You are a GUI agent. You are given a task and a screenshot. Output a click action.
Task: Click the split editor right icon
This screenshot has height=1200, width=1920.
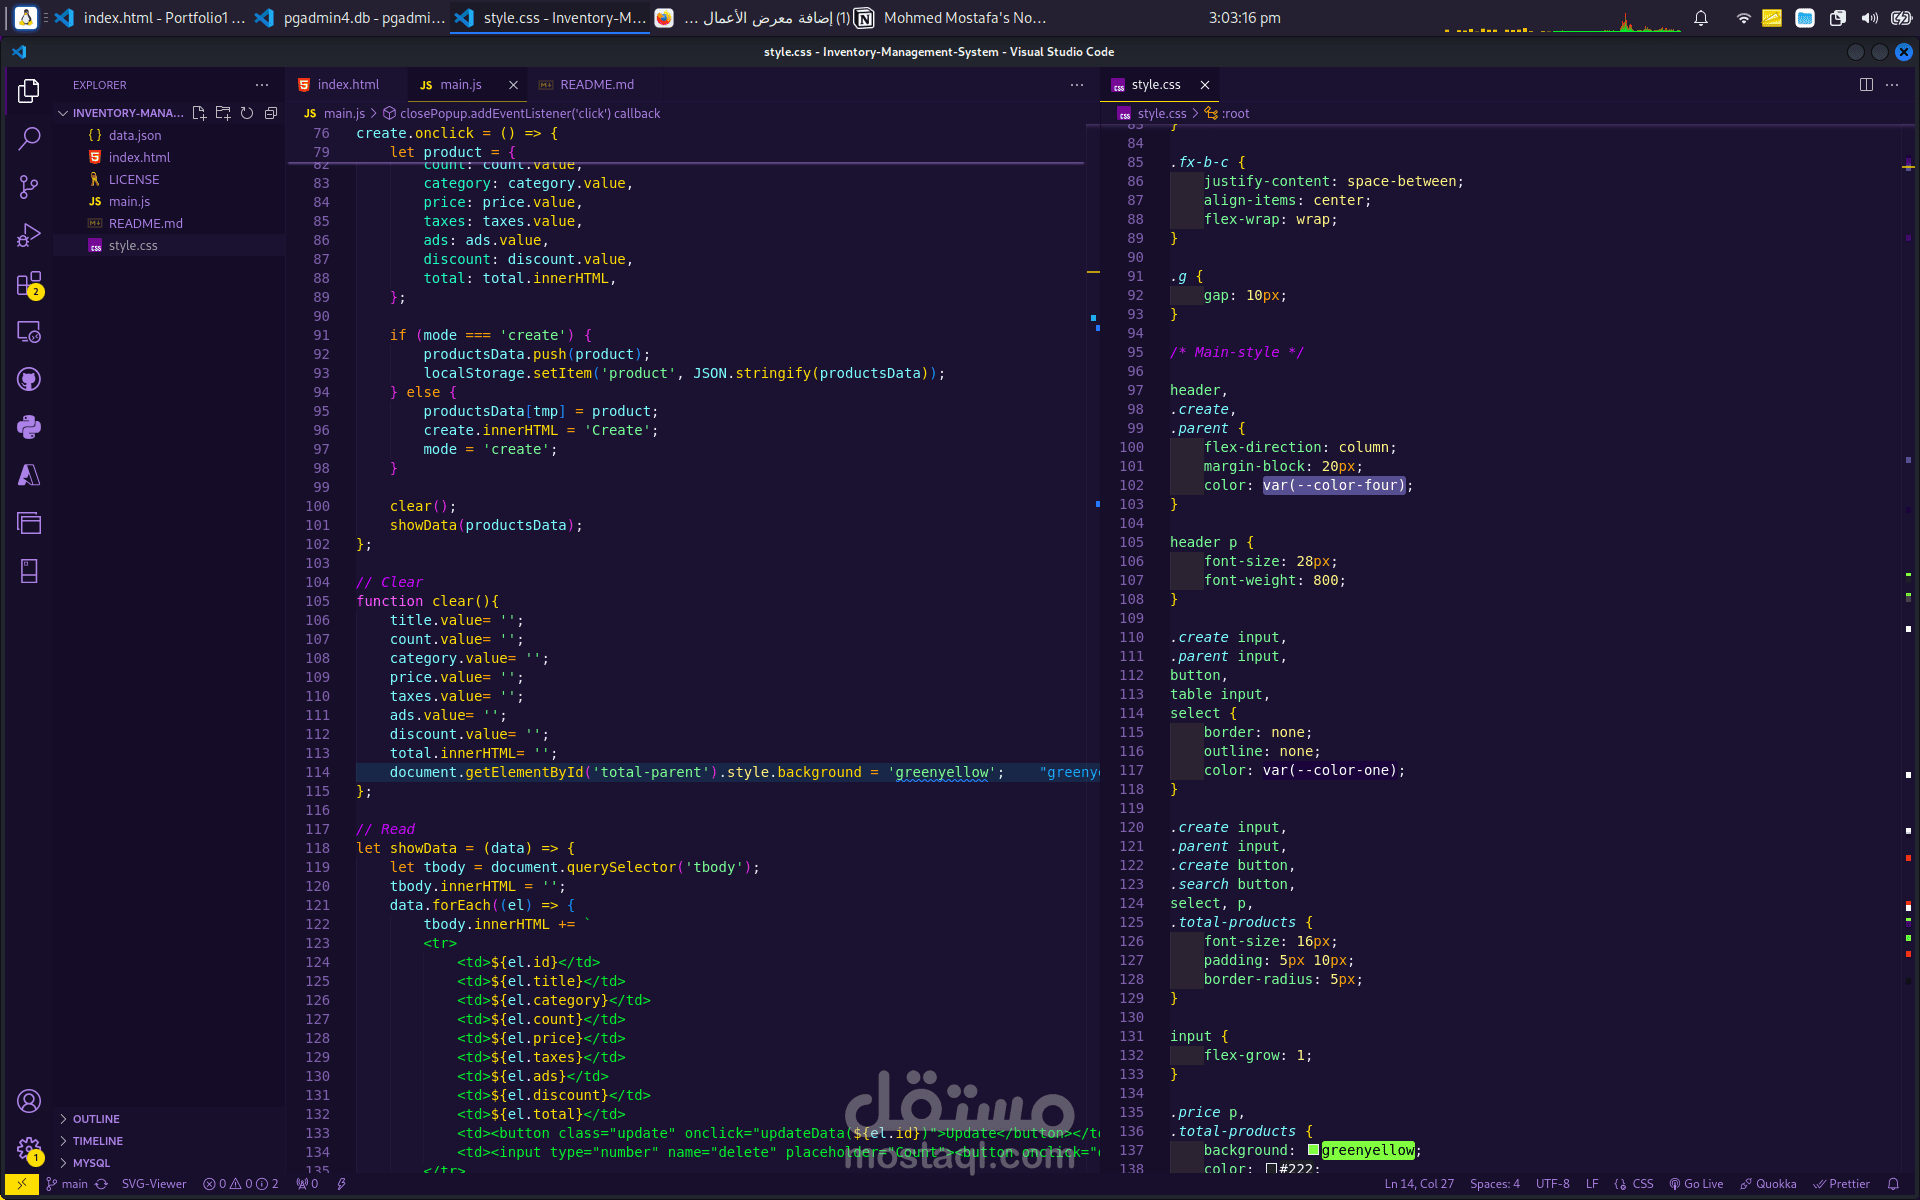pos(1866,85)
